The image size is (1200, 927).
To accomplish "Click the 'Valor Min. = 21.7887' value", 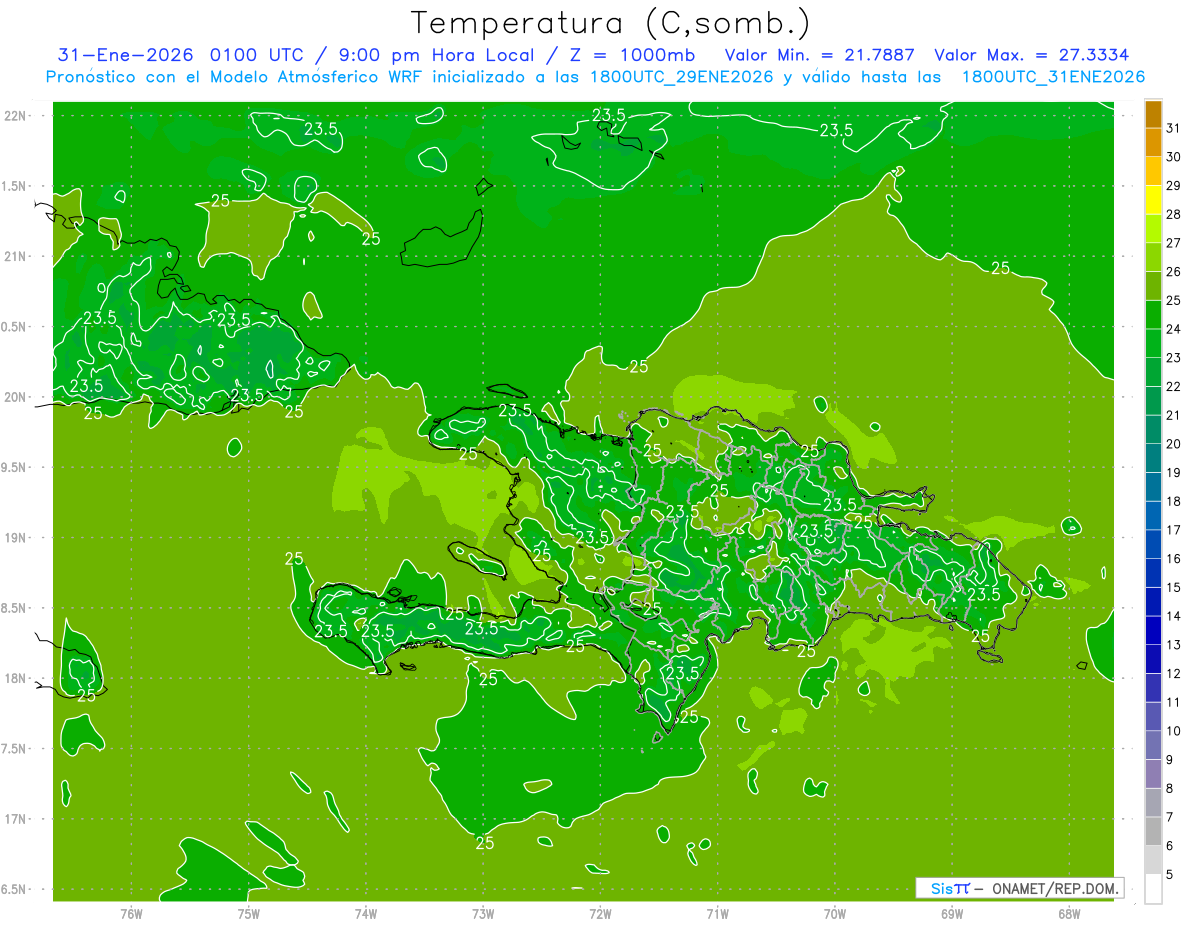I will click(820, 55).
